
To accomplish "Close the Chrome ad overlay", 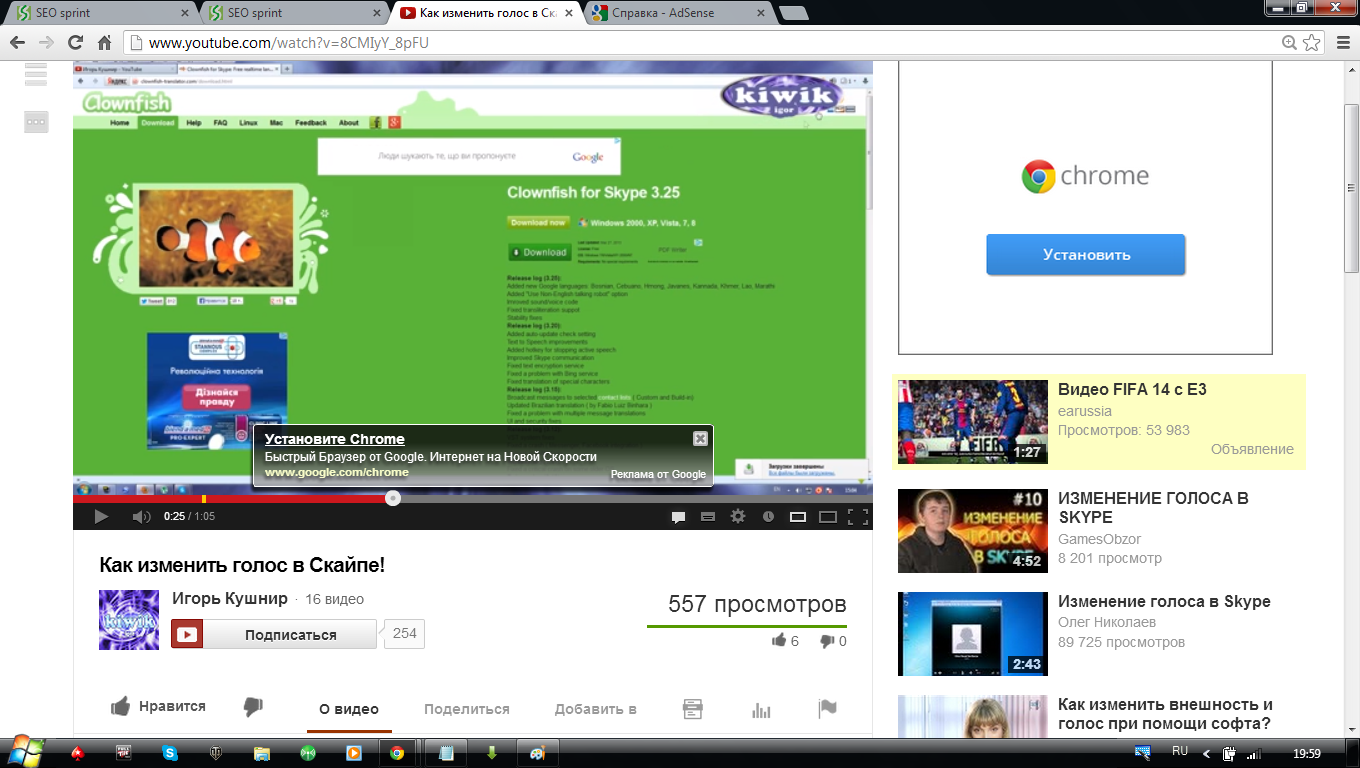I will click(x=700, y=438).
